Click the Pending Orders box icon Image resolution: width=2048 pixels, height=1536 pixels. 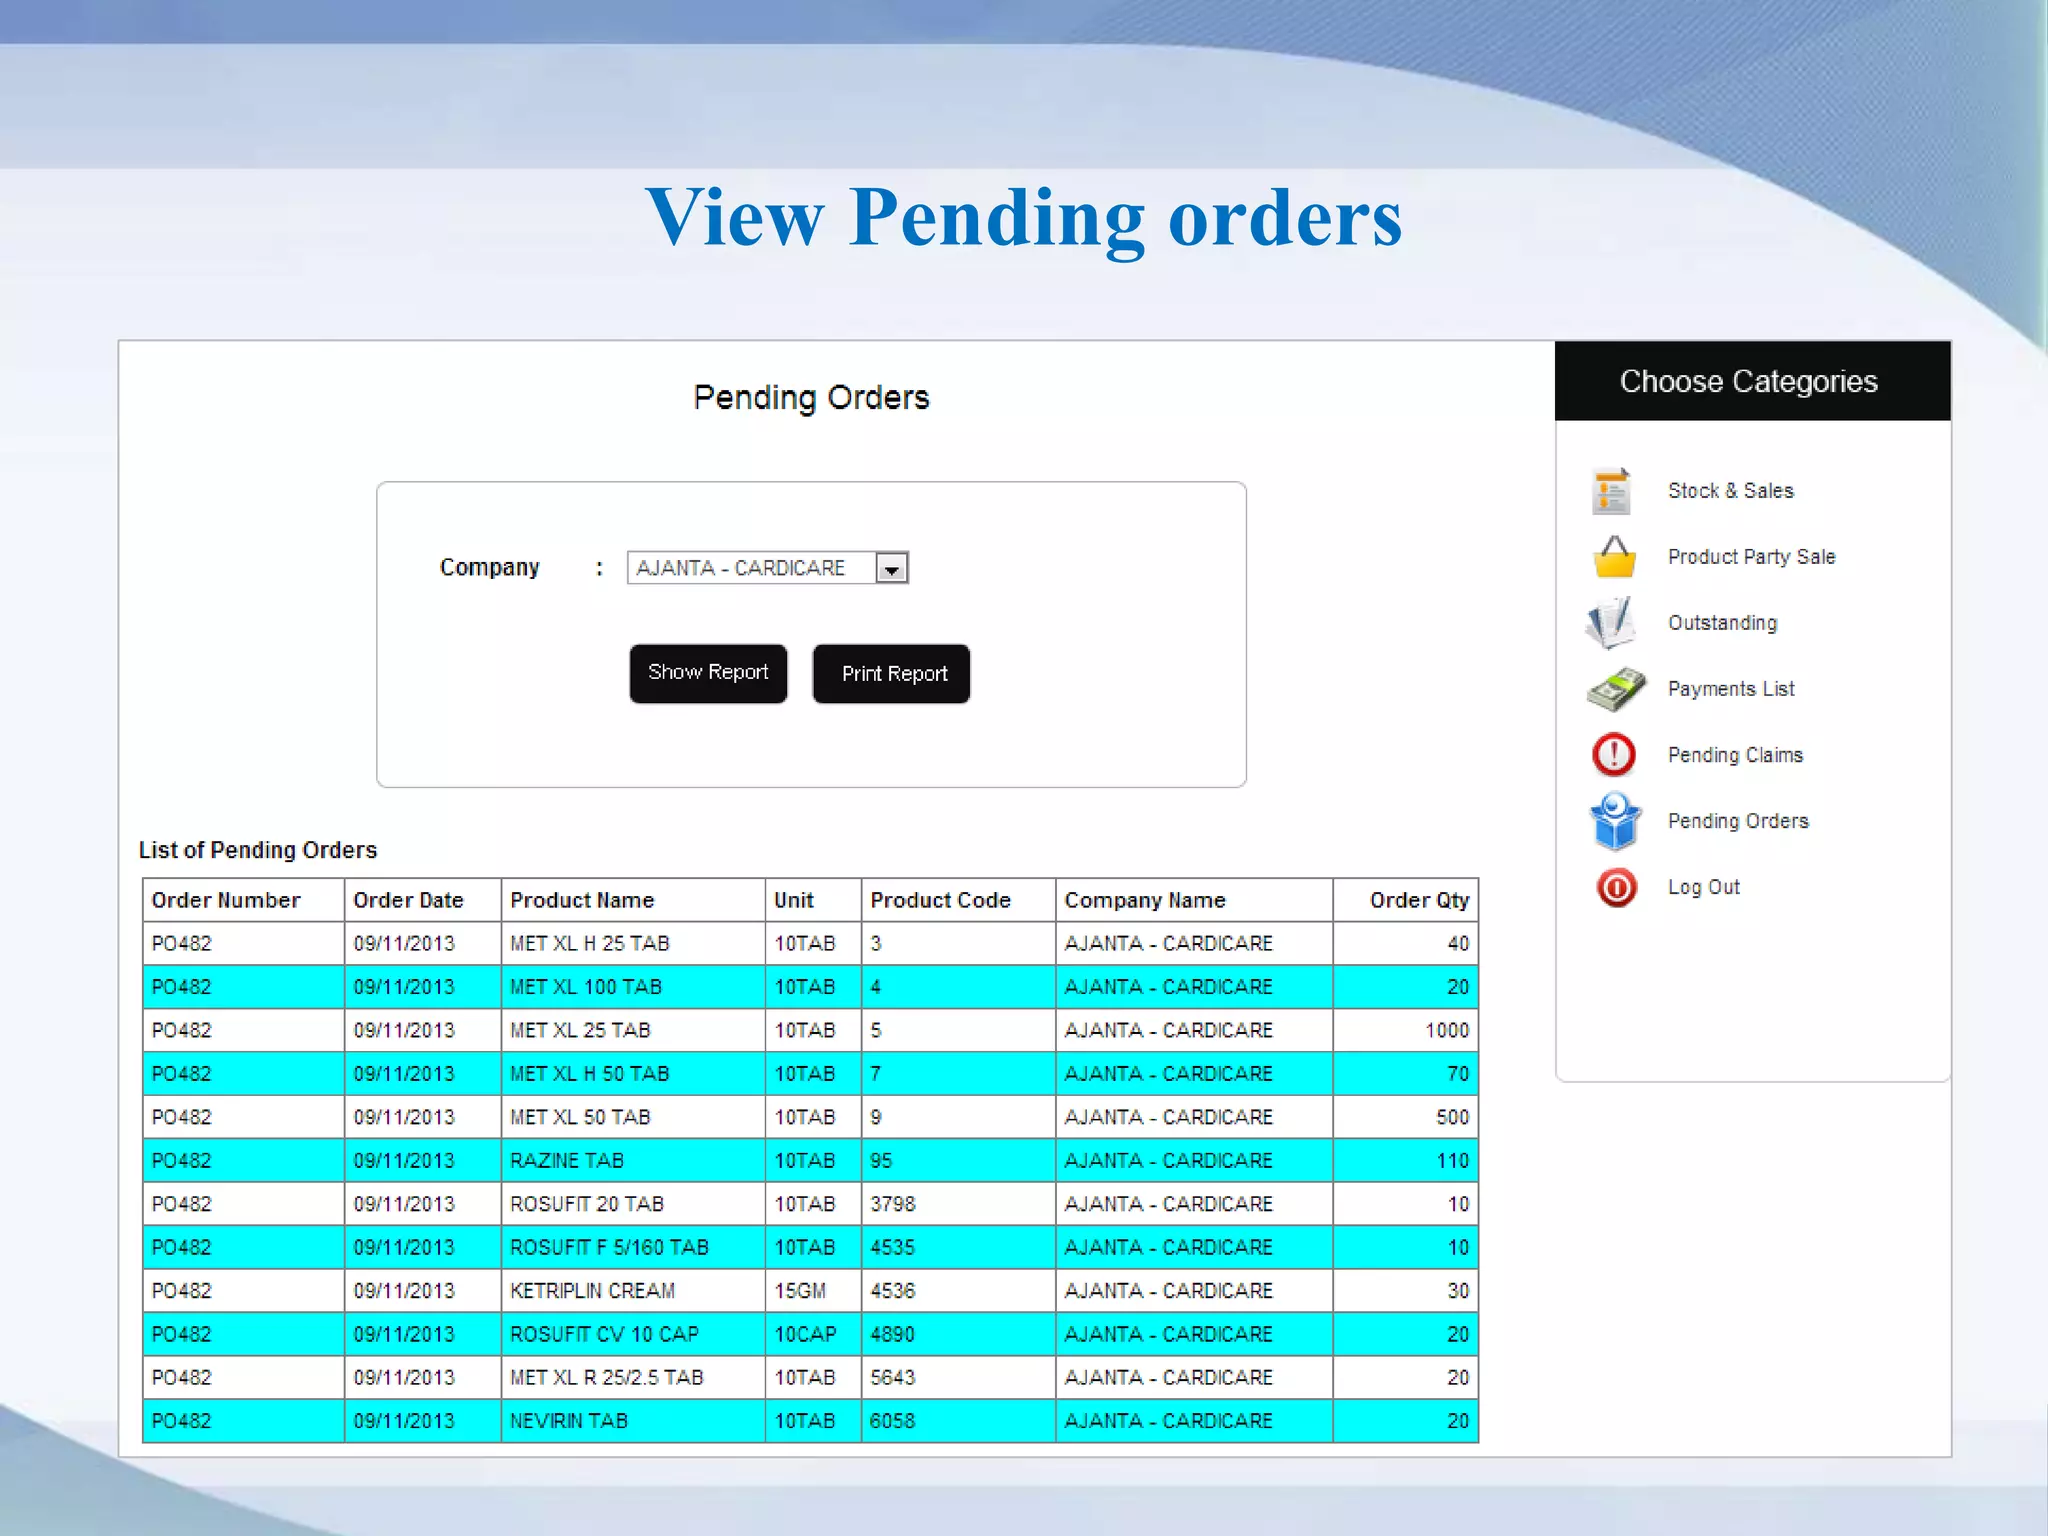point(1615,821)
